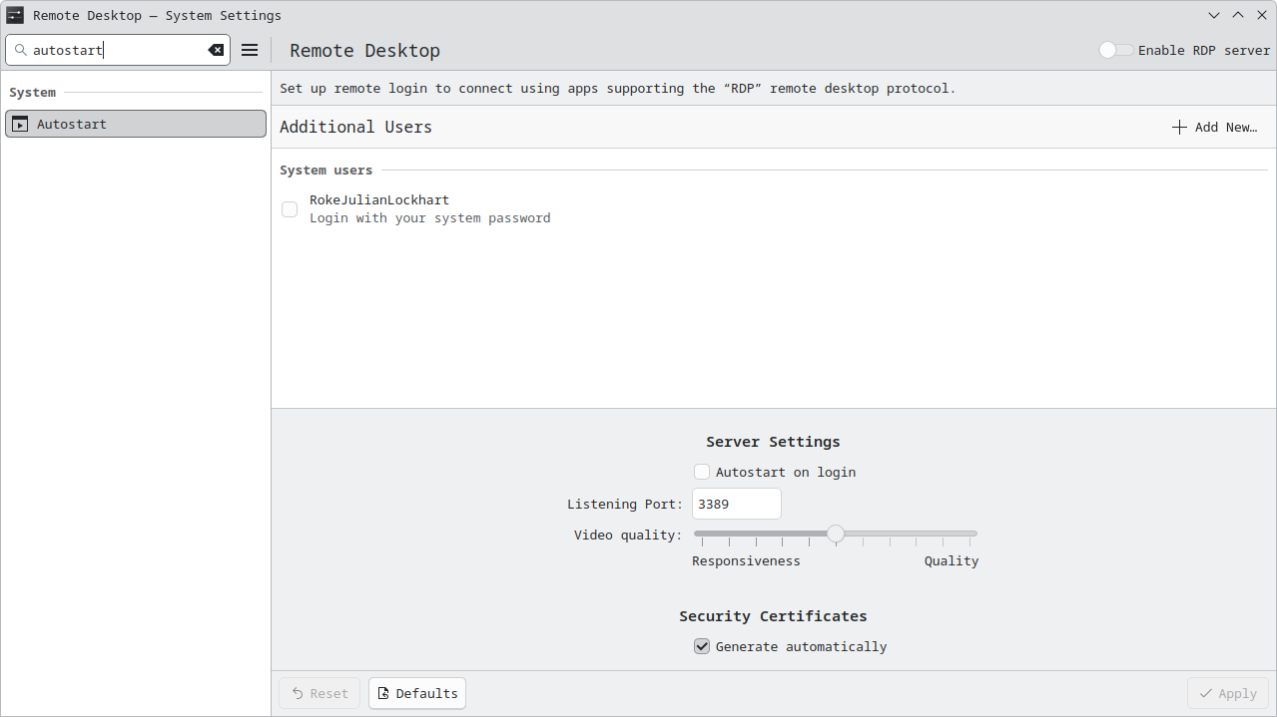The image size is (1277, 717).
Task: Click the System Settings title bar icon
Action: [x=15, y=15]
